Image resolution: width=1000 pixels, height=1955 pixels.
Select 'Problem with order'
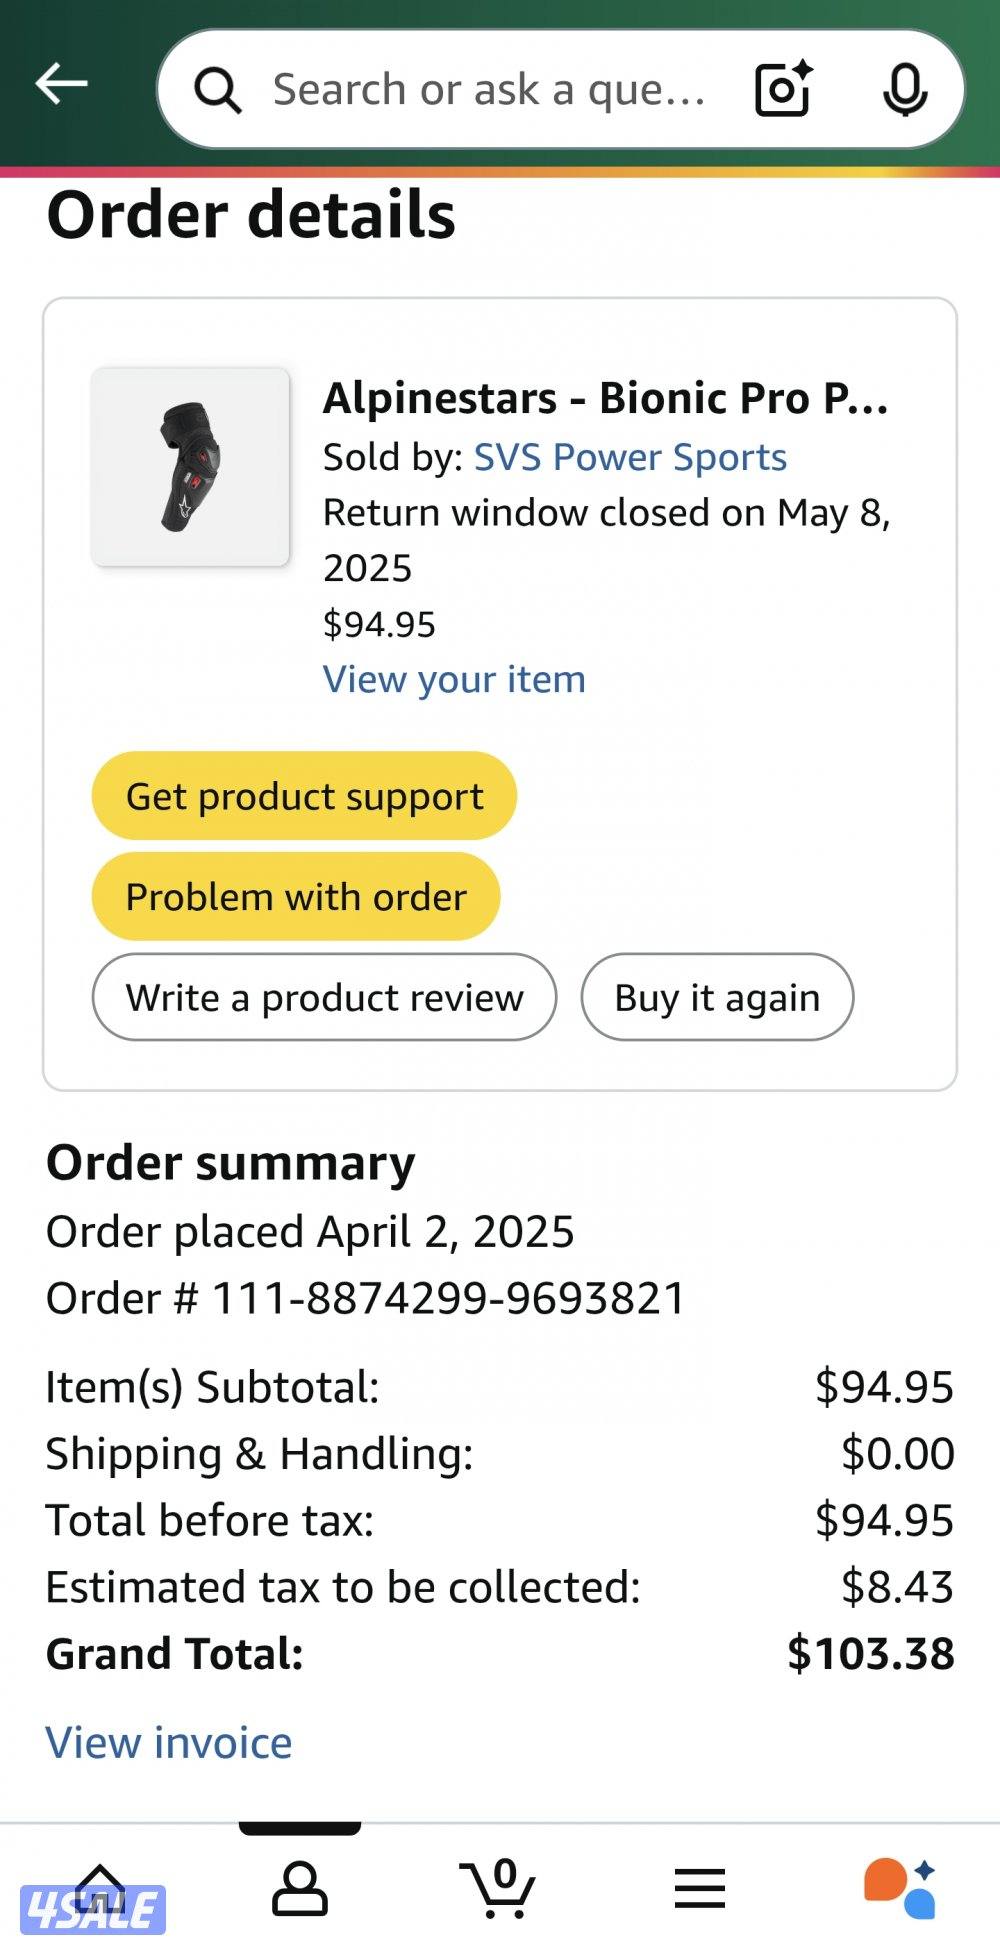[x=296, y=896]
